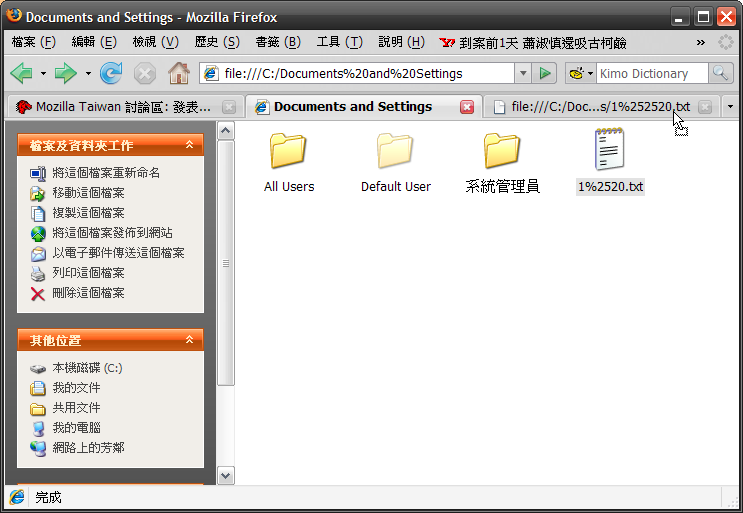Open the Forward button history dropdown
Viewport: 743px width, 513px height.
tap(88, 73)
